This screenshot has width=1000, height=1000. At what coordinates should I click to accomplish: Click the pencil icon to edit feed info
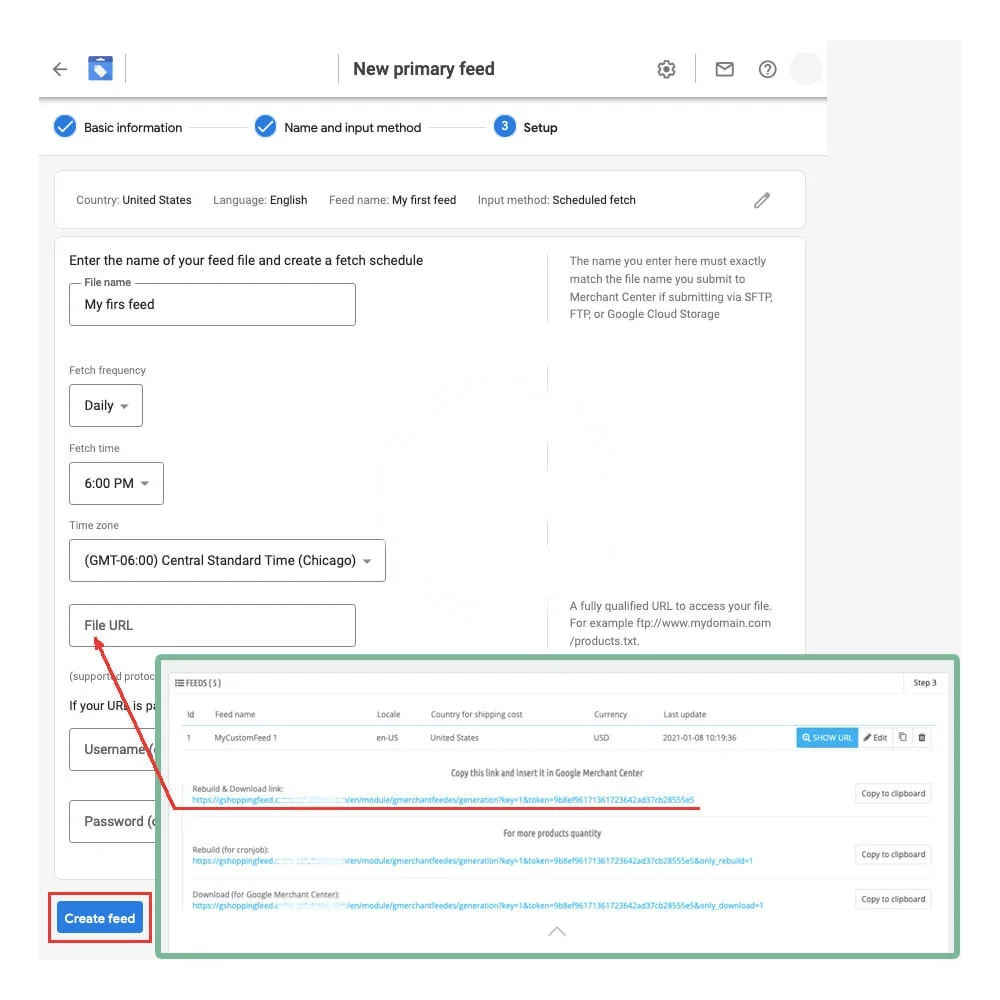(x=762, y=200)
